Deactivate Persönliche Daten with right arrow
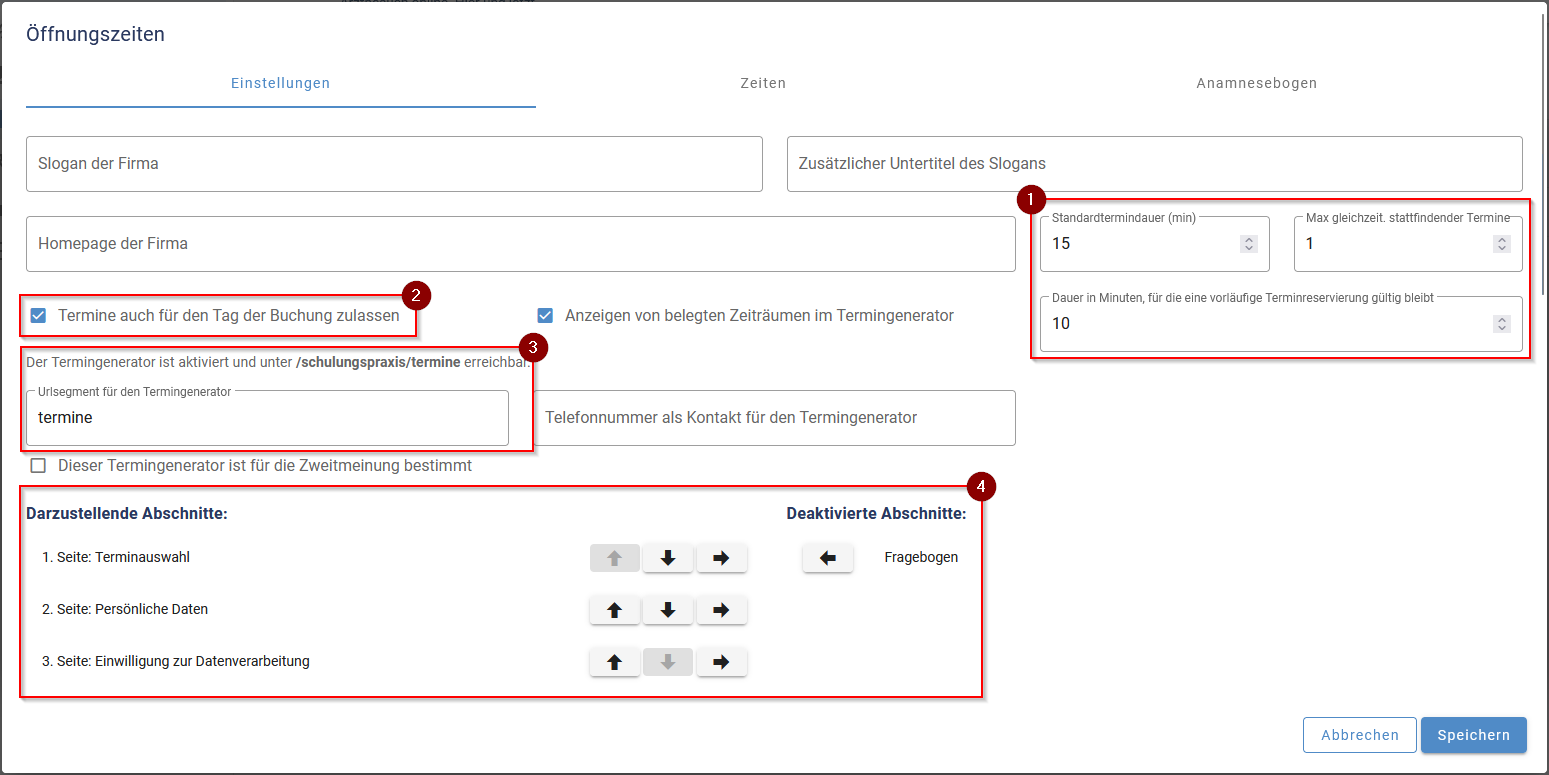1549x775 pixels. pos(721,610)
